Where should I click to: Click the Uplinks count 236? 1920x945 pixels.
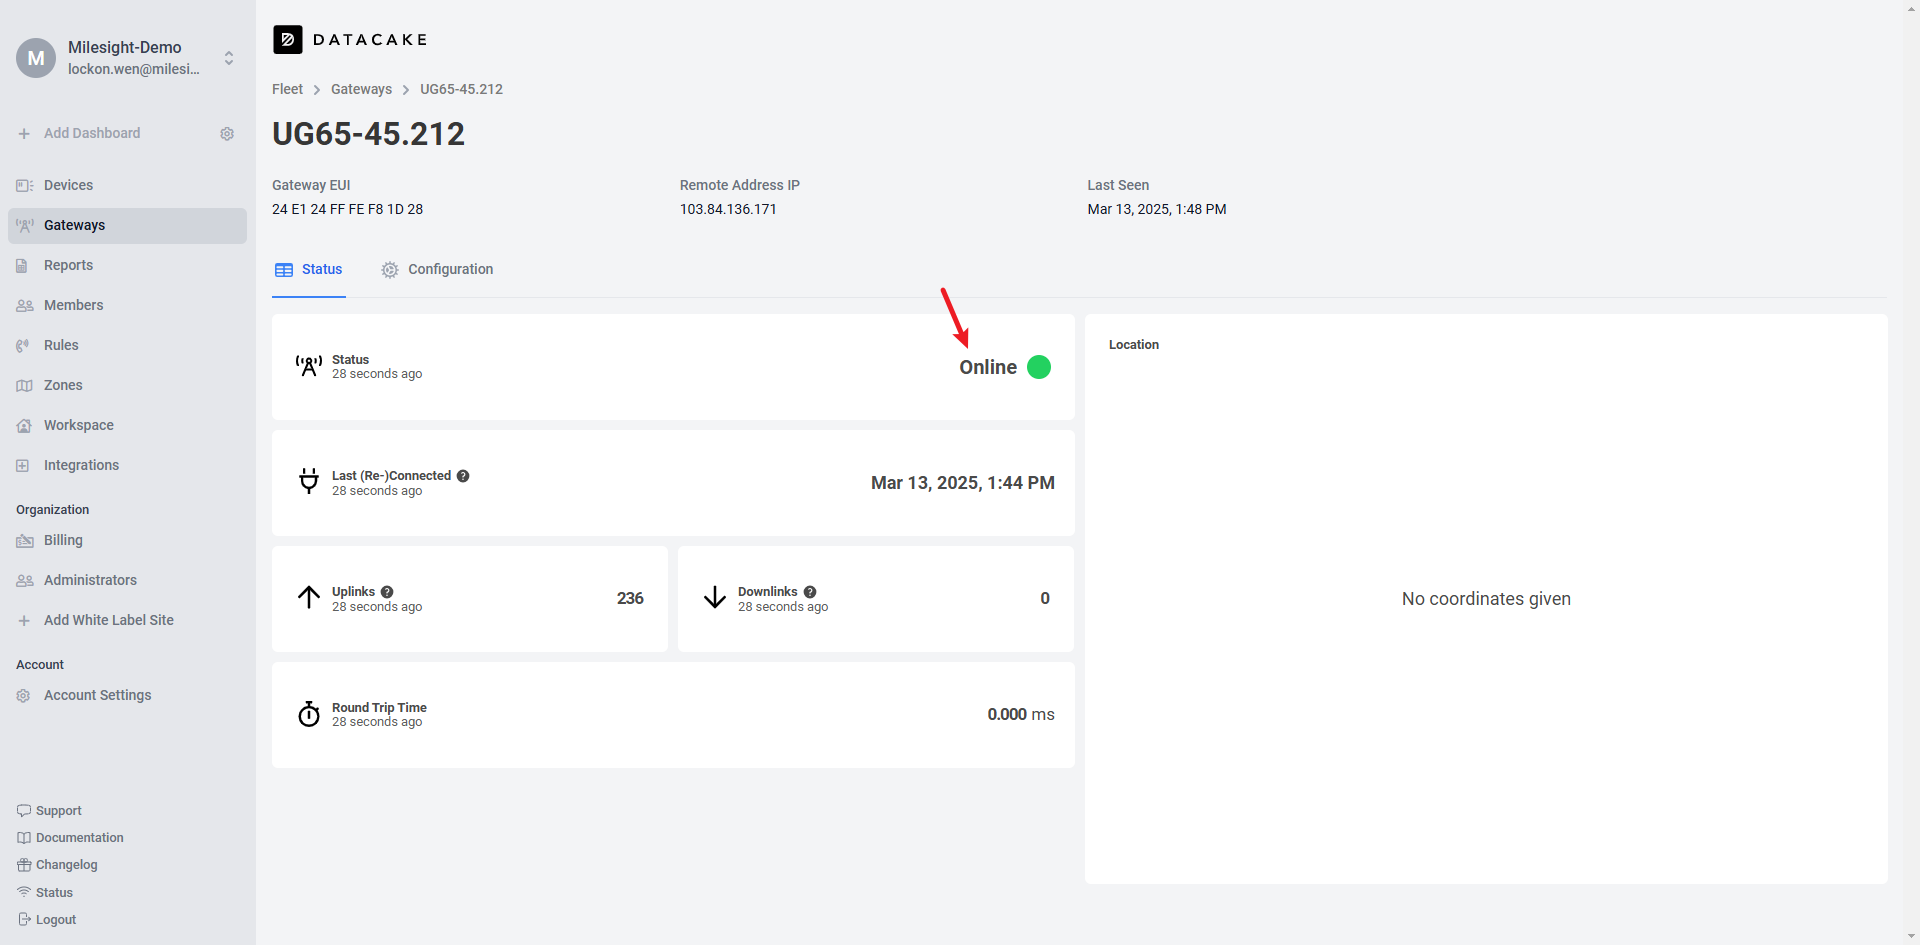pyautogui.click(x=630, y=599)
